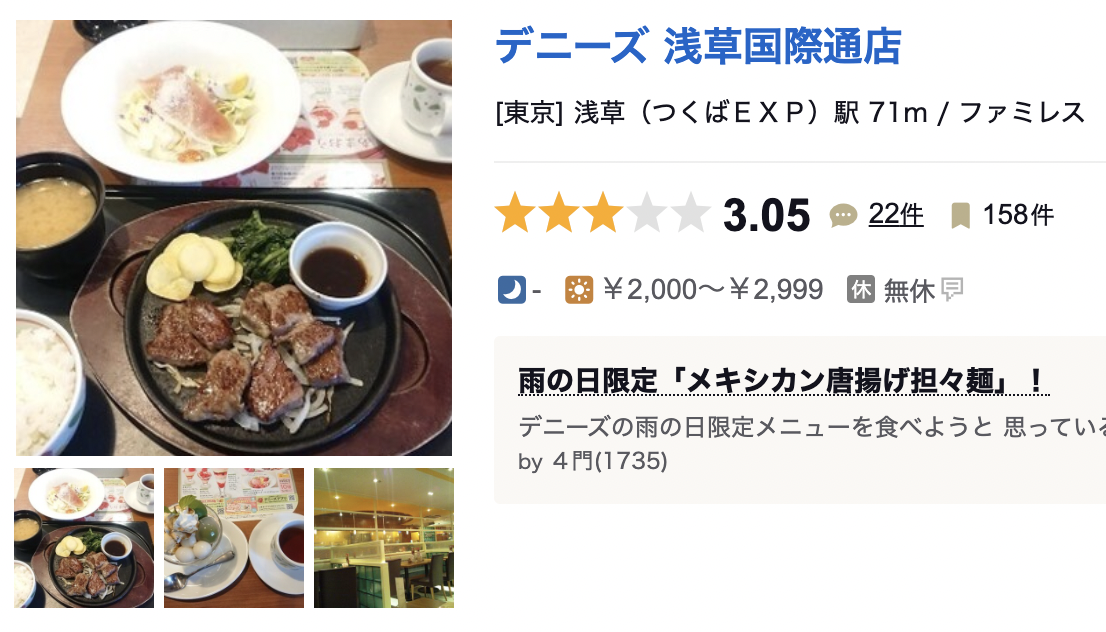The width and height of the screenshot is (1106, 632).
Task: Click the speech bubble review icon
Action: [x=842, y=215]
